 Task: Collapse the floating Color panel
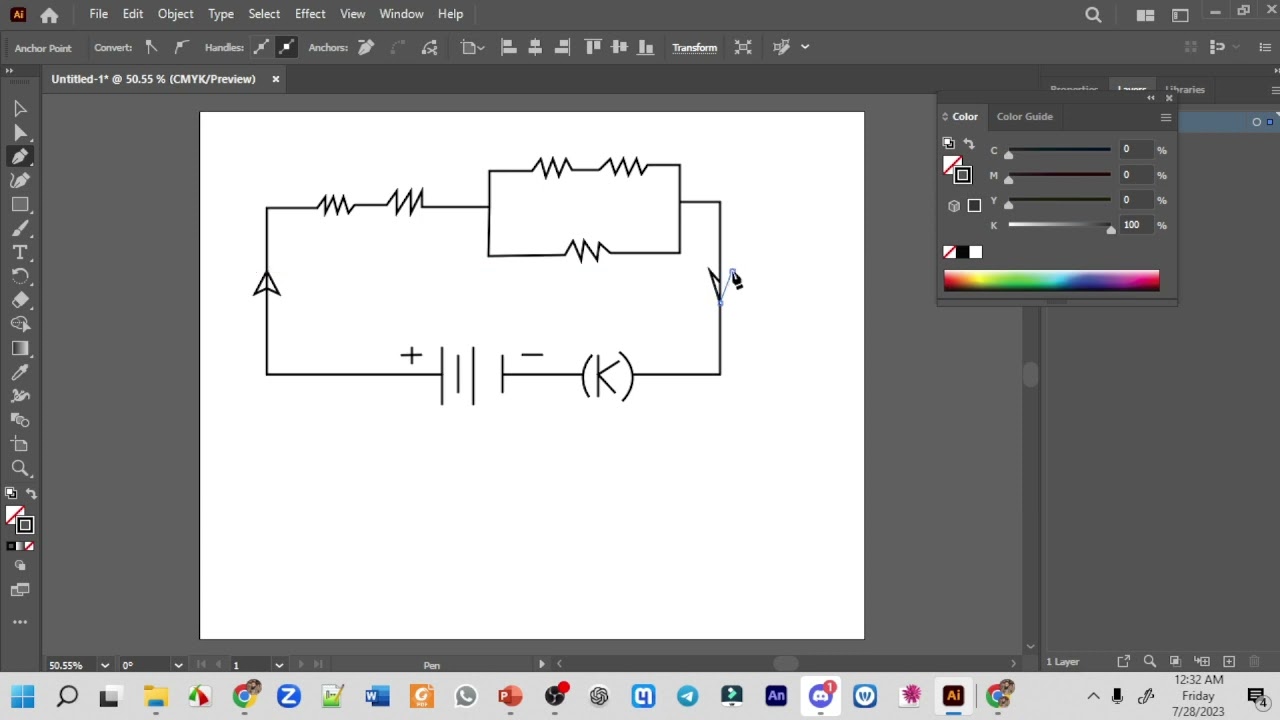coord(1151,98)
